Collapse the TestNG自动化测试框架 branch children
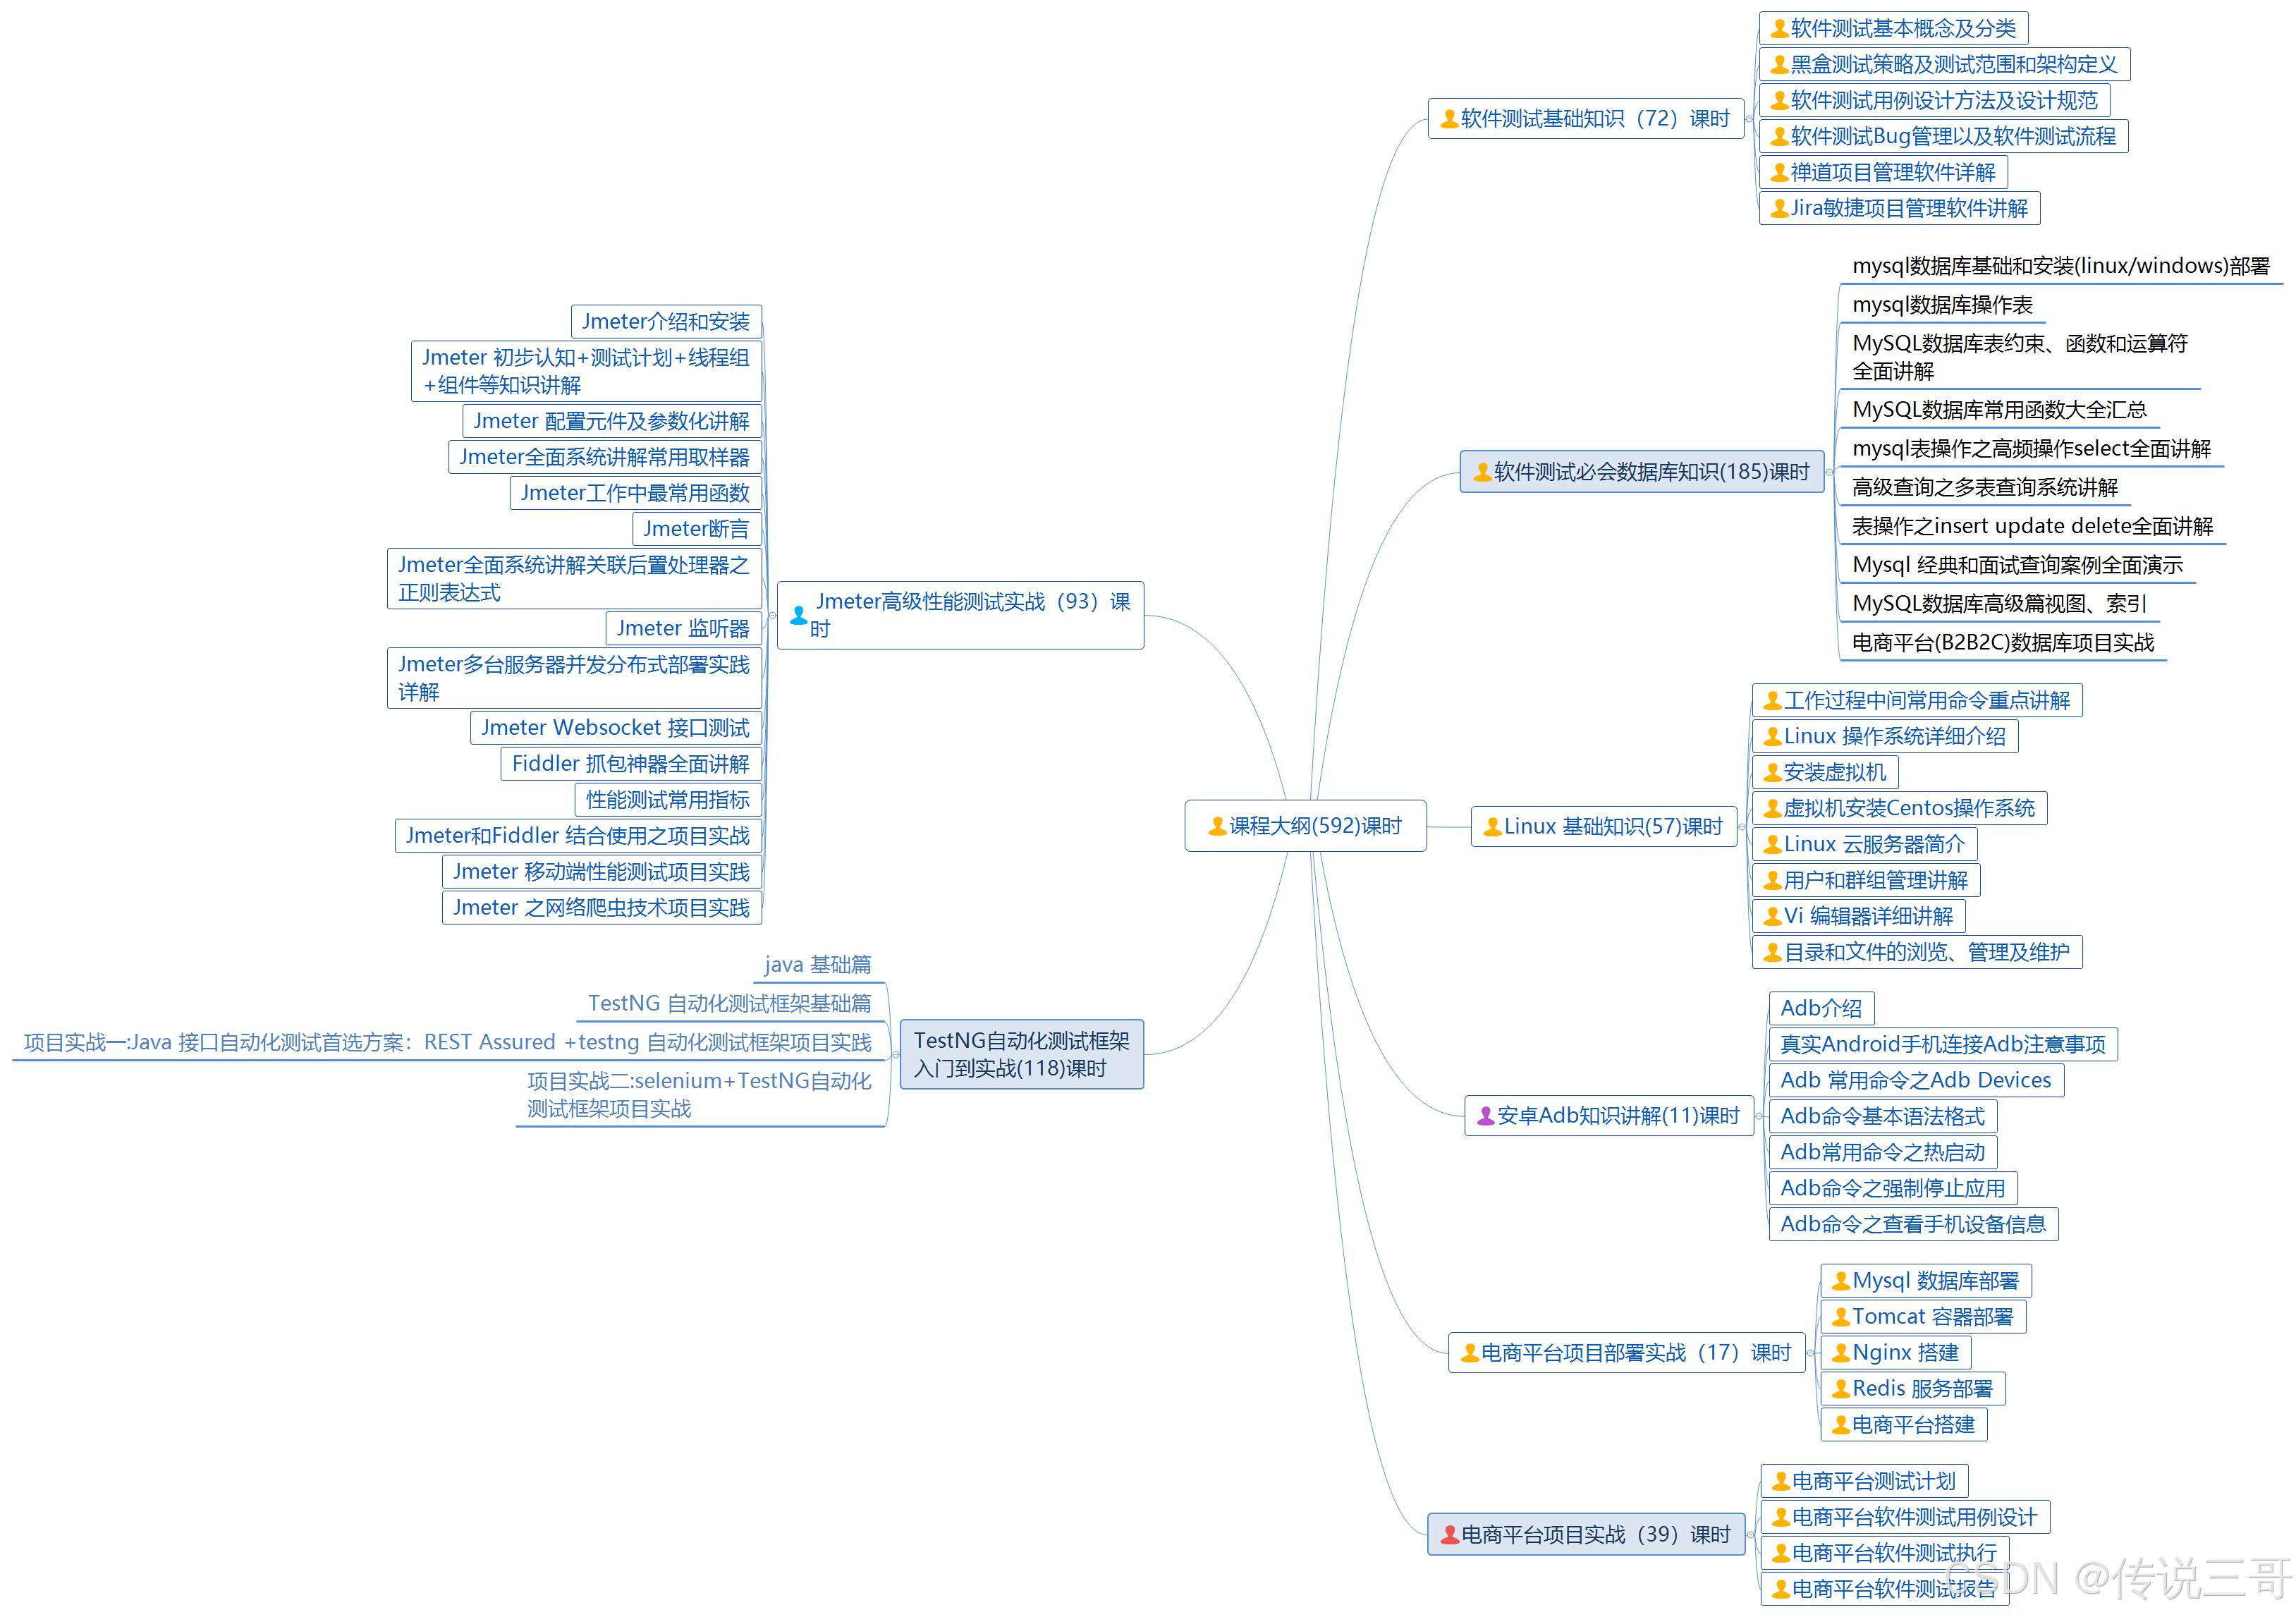This screenshot has height=1617, width=2296. [x=895, y=1054]
